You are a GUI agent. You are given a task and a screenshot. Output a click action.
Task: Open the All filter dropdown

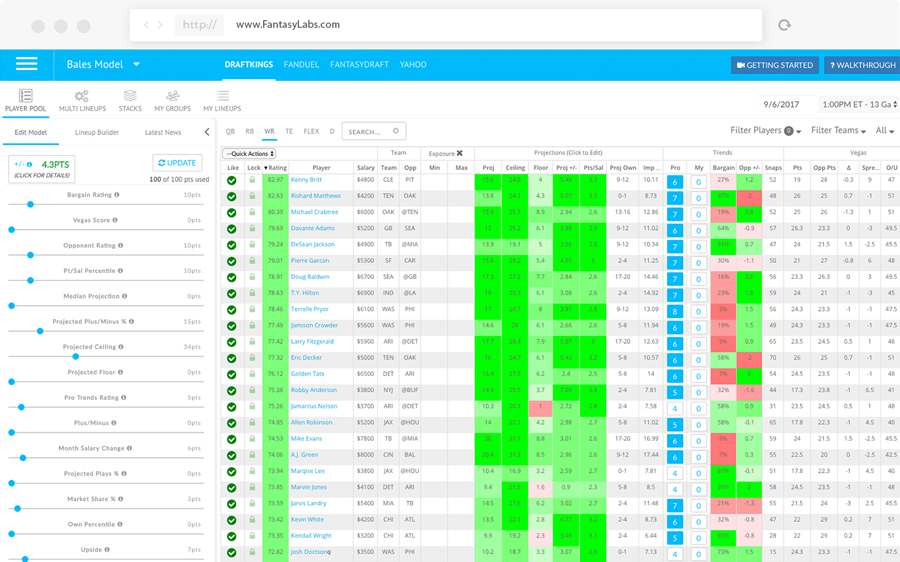[x=885, y=130]
